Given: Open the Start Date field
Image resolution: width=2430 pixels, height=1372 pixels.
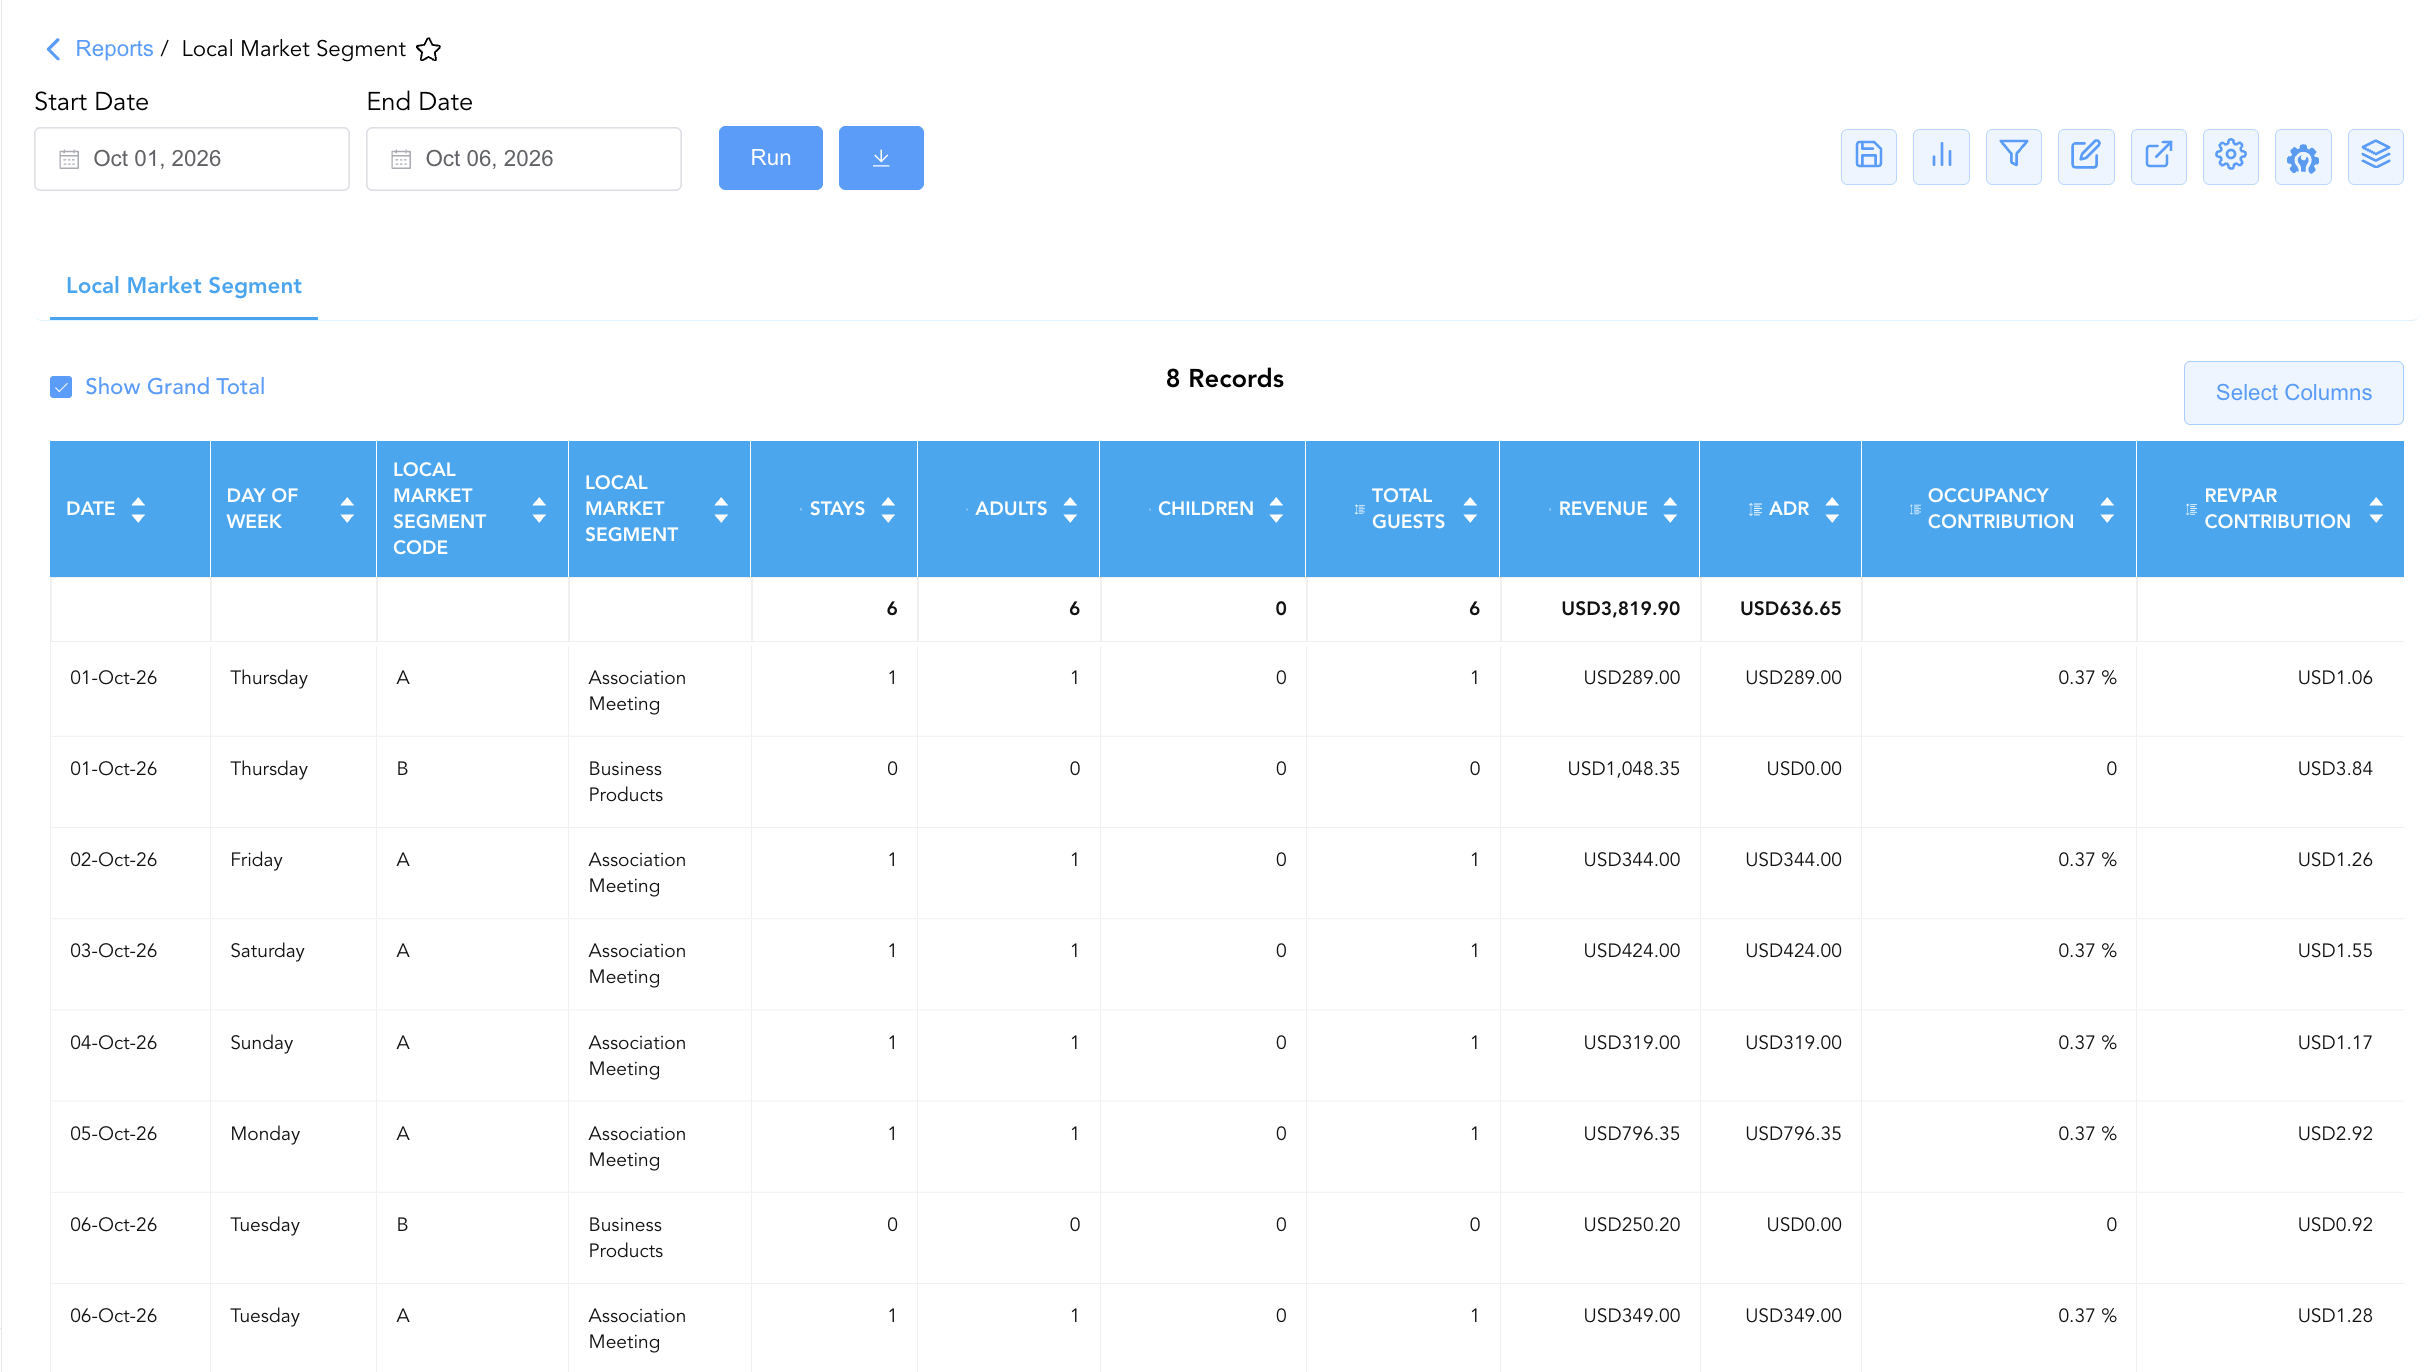Looking at the screenshot, I should tap(192, 159).
